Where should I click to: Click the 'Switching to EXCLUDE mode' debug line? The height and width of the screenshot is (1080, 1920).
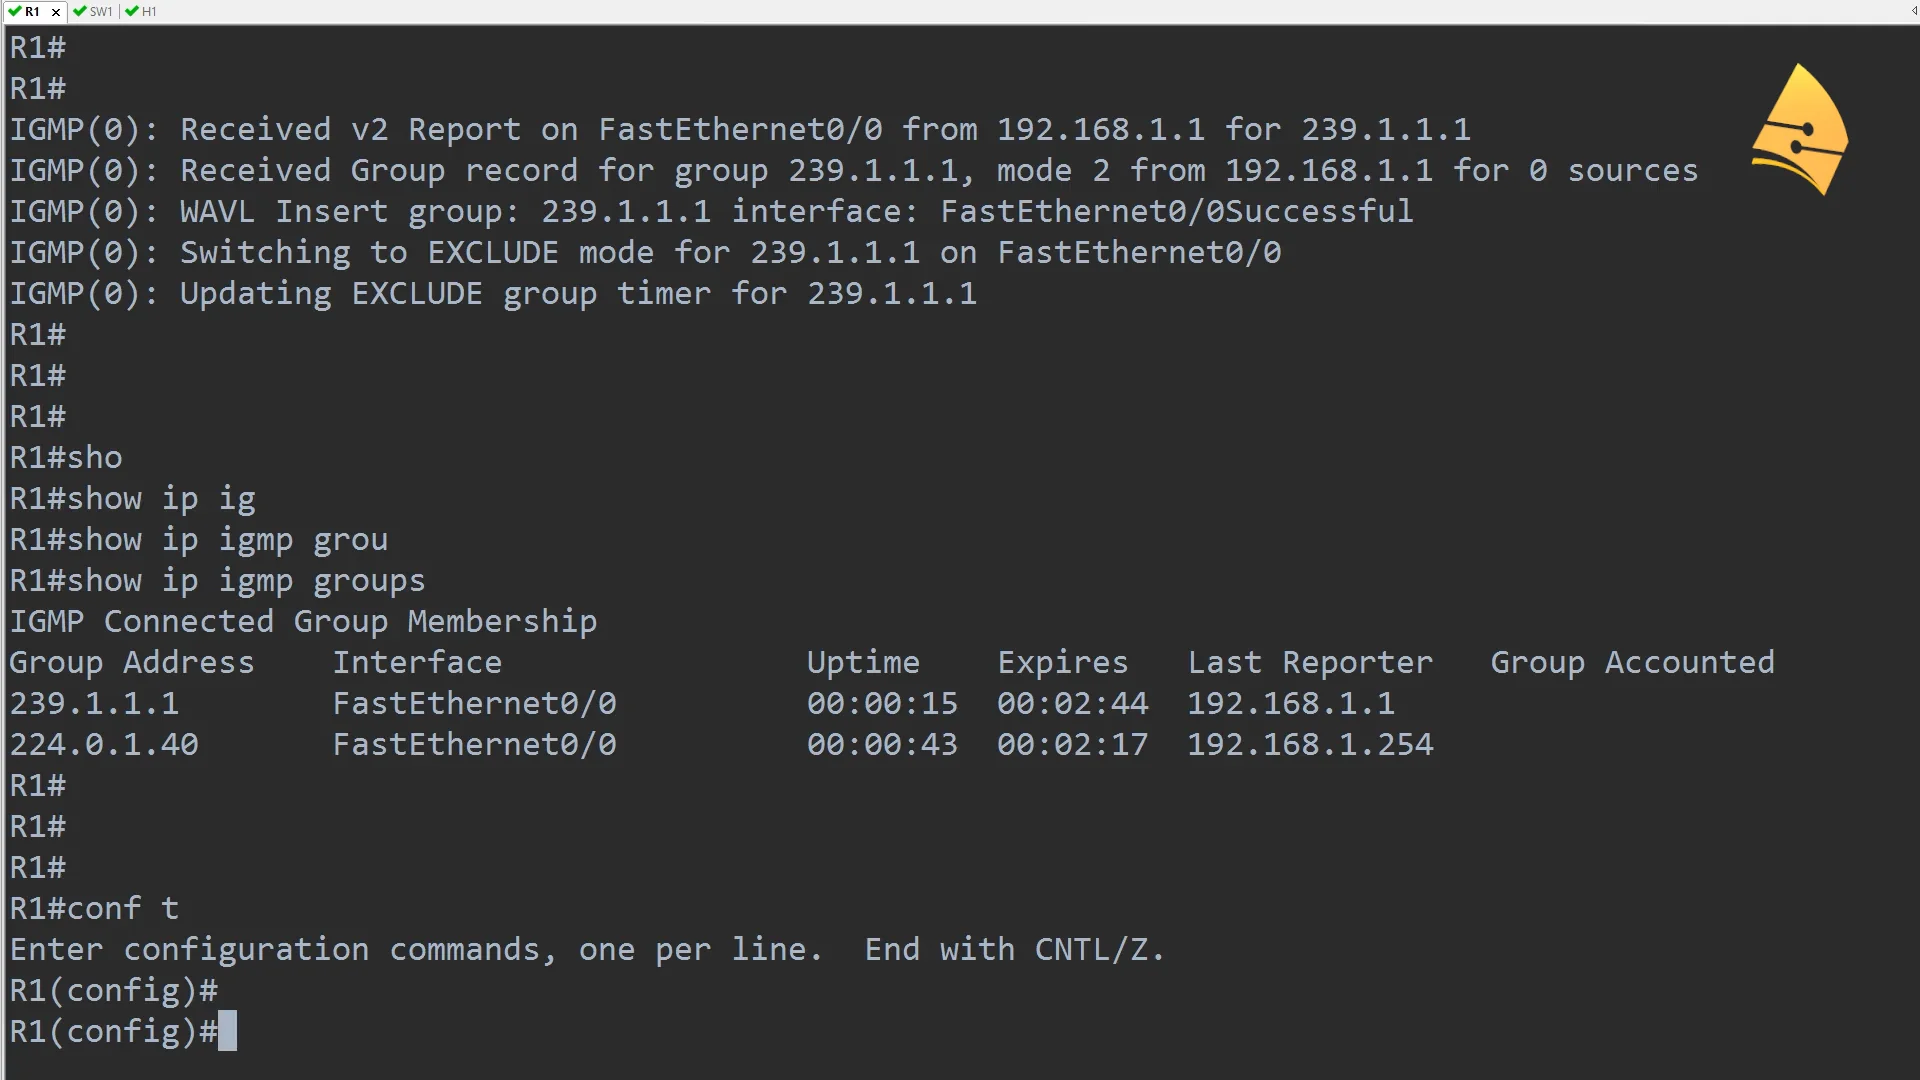coord(645,253)
